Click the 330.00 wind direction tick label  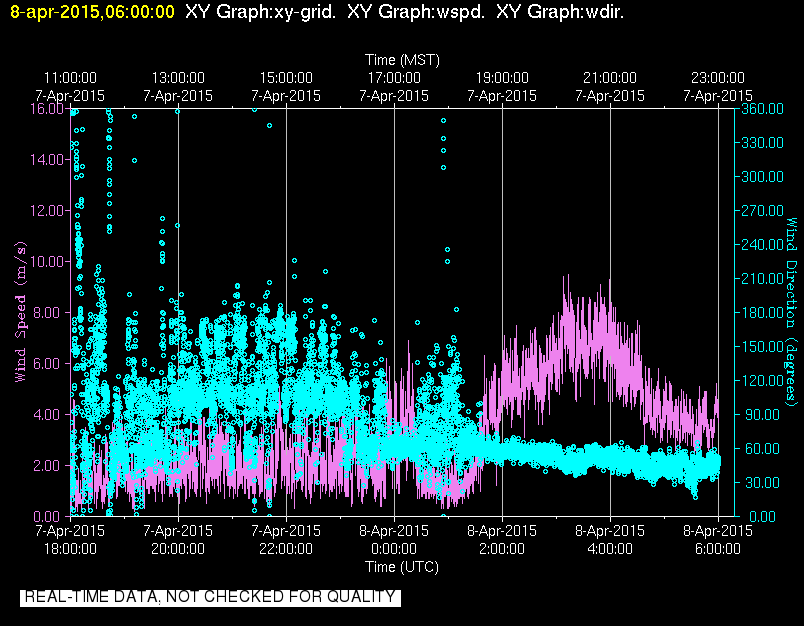pyautogui.click(x=762, y=143)
